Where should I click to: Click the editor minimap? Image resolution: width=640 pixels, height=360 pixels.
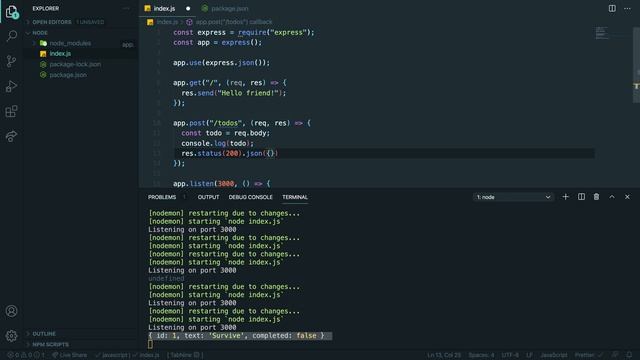(x=602, y=33)
